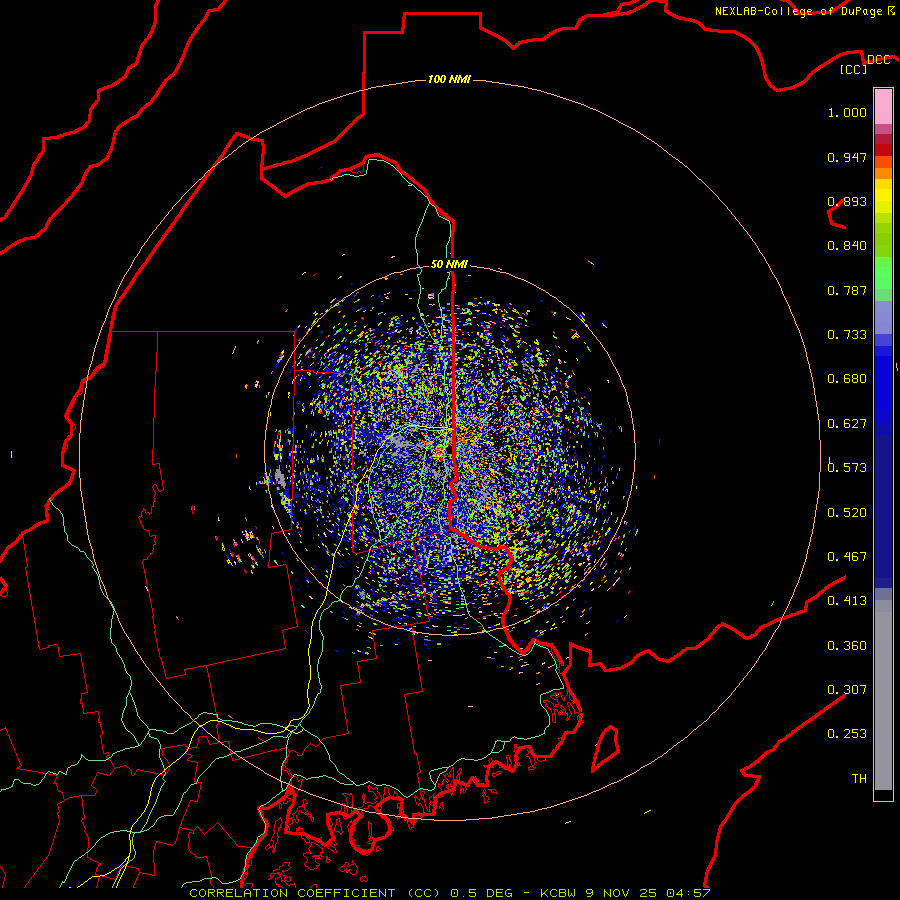Select the 0.573 scale value
Viewport: 900px width, 900px height.
click(847, 468)
